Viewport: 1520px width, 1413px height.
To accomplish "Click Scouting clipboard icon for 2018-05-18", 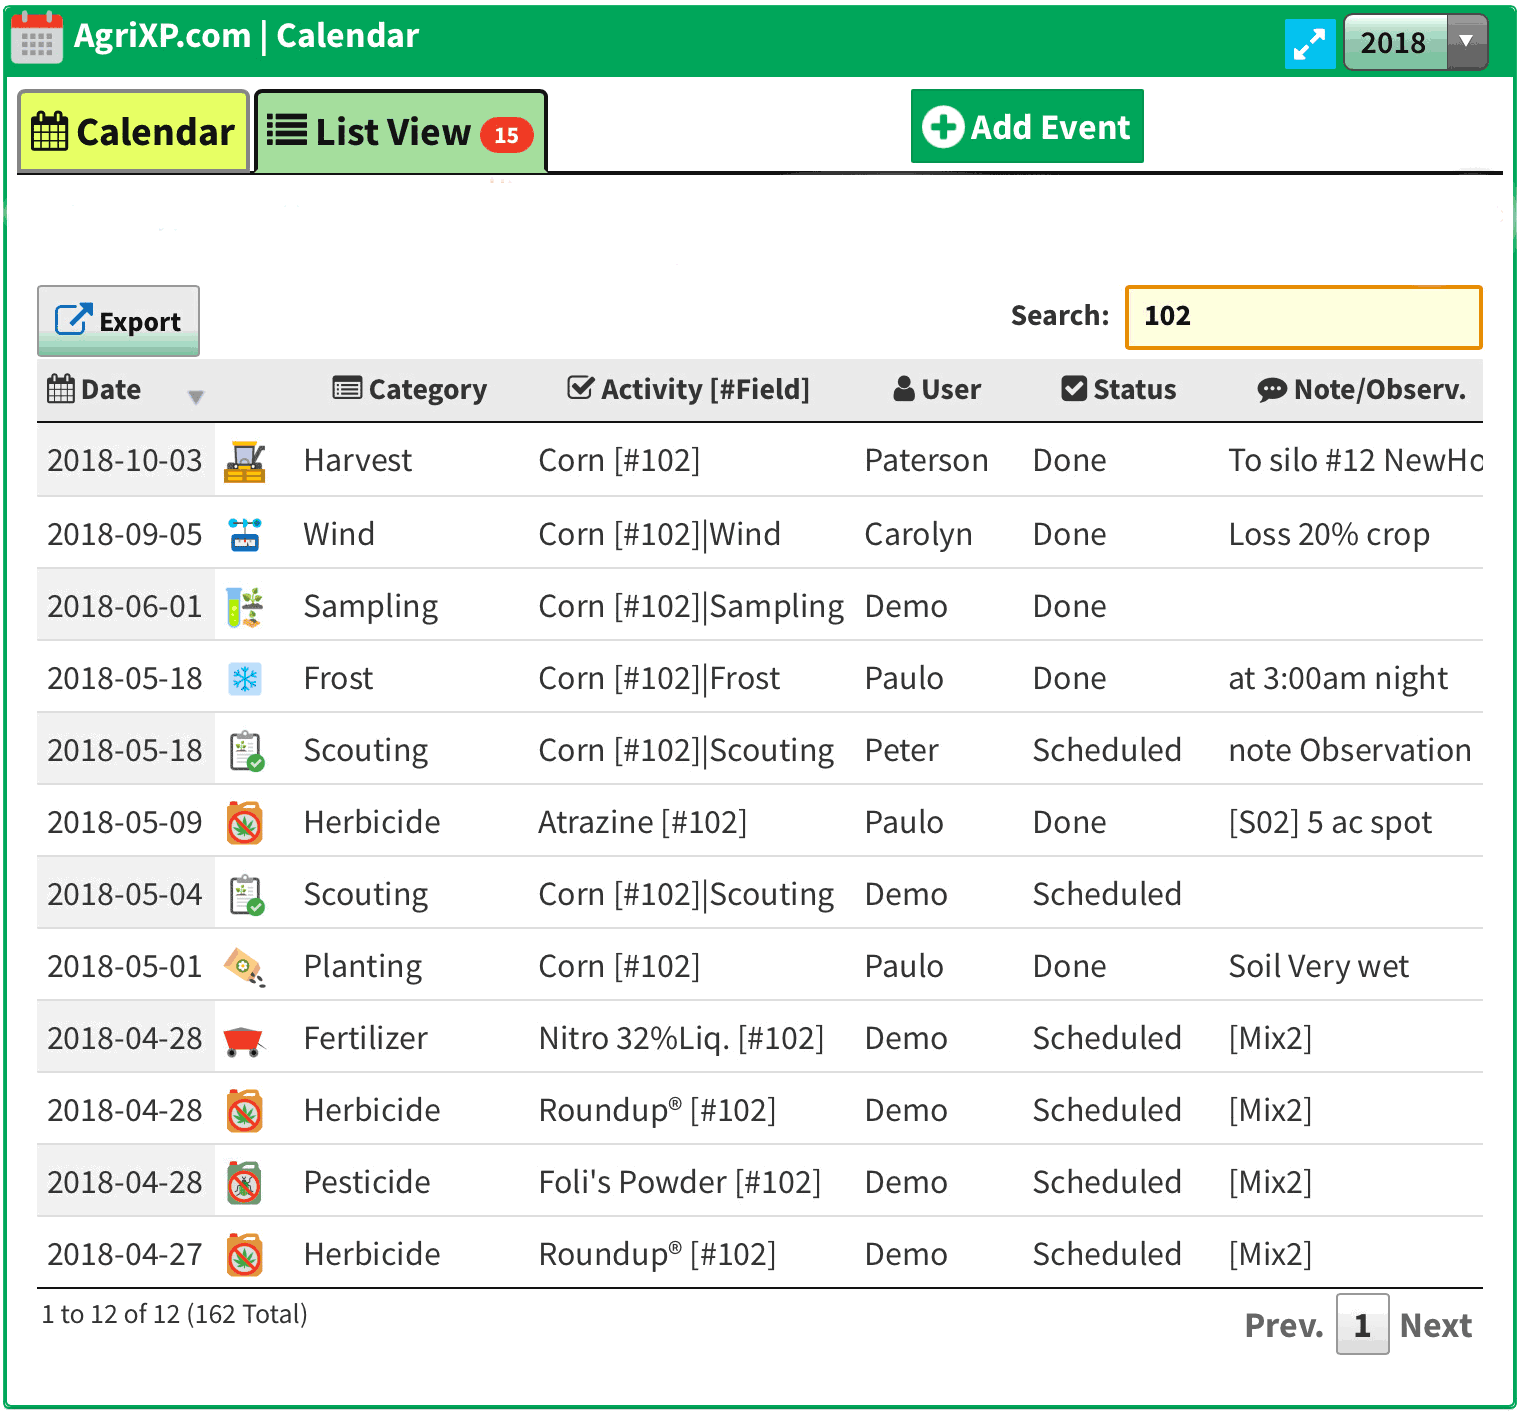I will [x=246, y=751].
